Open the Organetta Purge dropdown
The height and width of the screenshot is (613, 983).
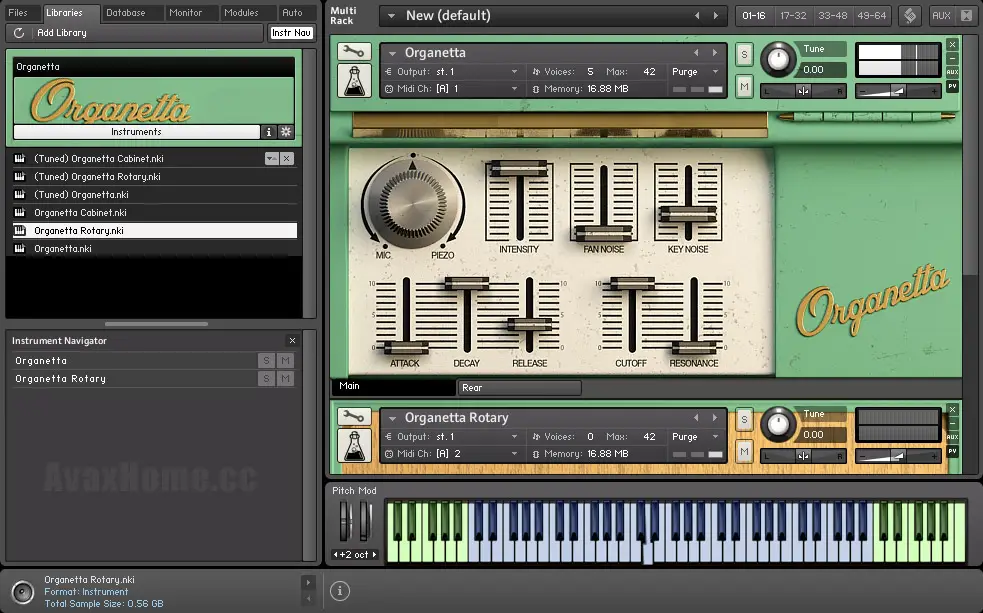point(715,71)
